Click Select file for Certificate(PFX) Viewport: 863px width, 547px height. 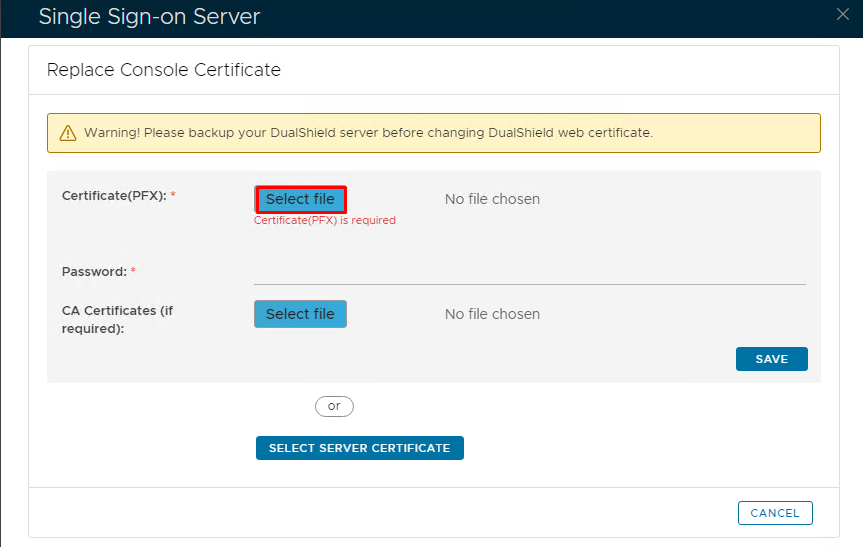click(x=300, y=199)
